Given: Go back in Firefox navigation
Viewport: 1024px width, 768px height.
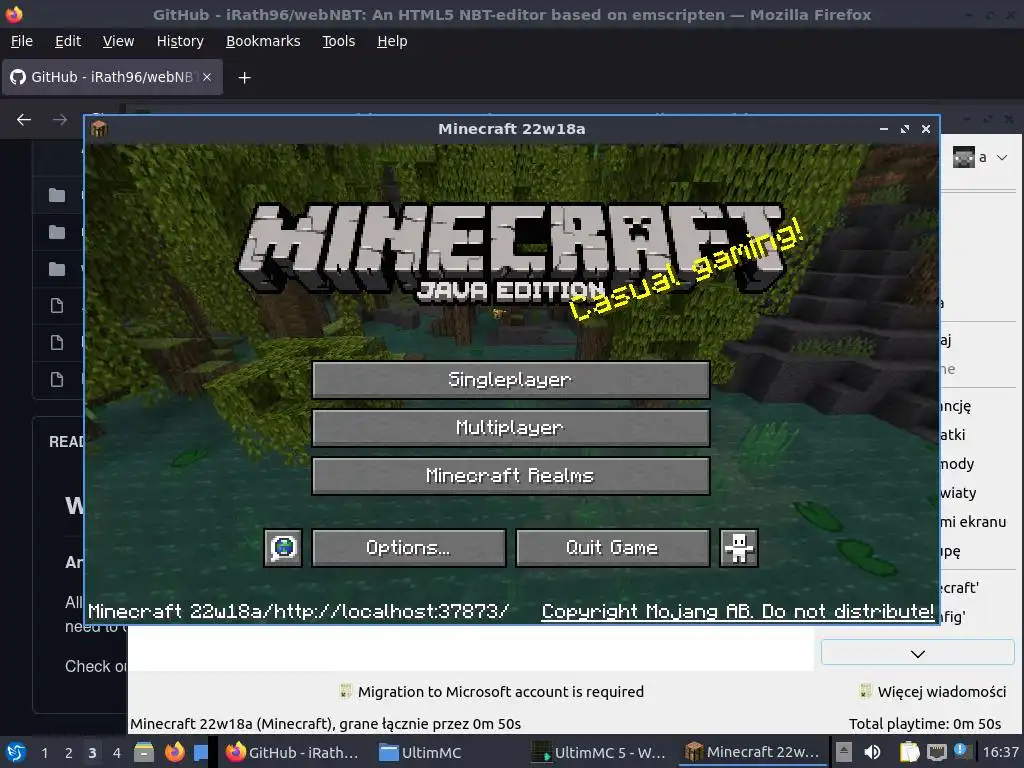Looking at the screenshot, I should [24, 120].
